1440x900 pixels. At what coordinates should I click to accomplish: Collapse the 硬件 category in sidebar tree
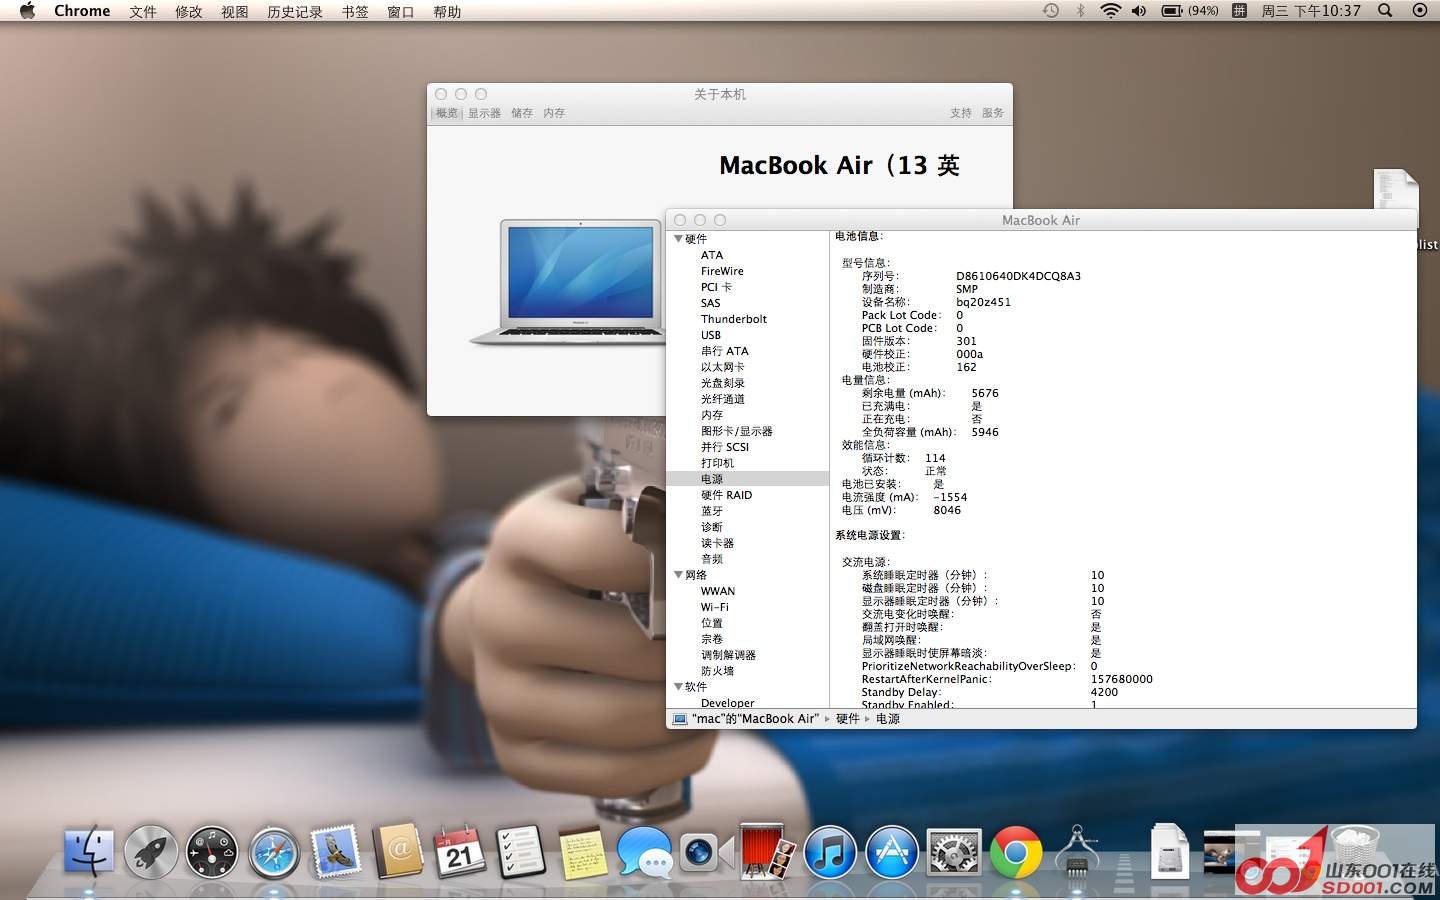678,239
